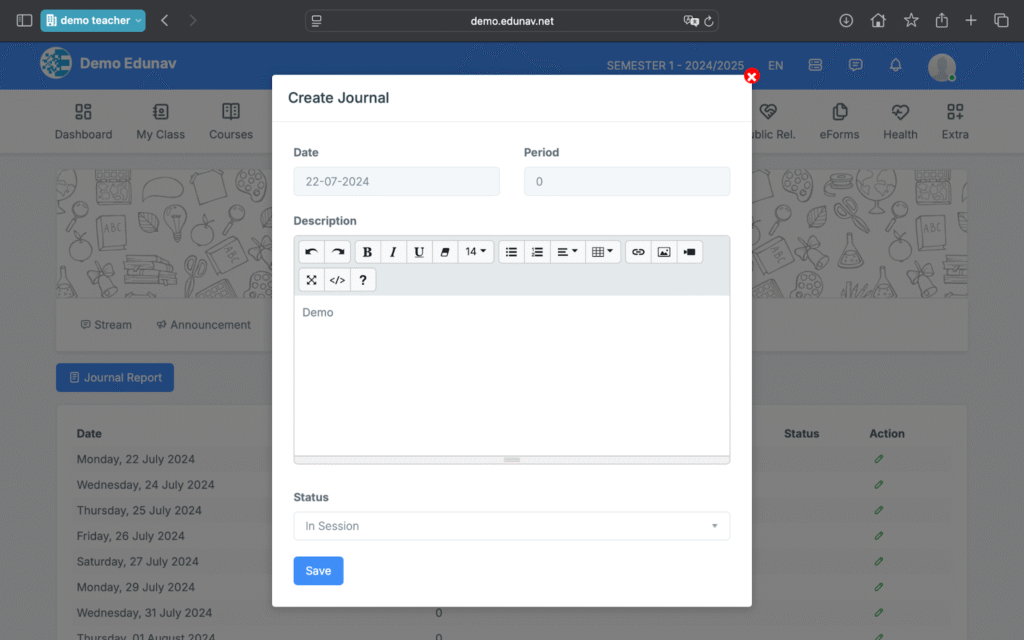
Task: Click the Safari back navigation arrow
Action: 164,20
